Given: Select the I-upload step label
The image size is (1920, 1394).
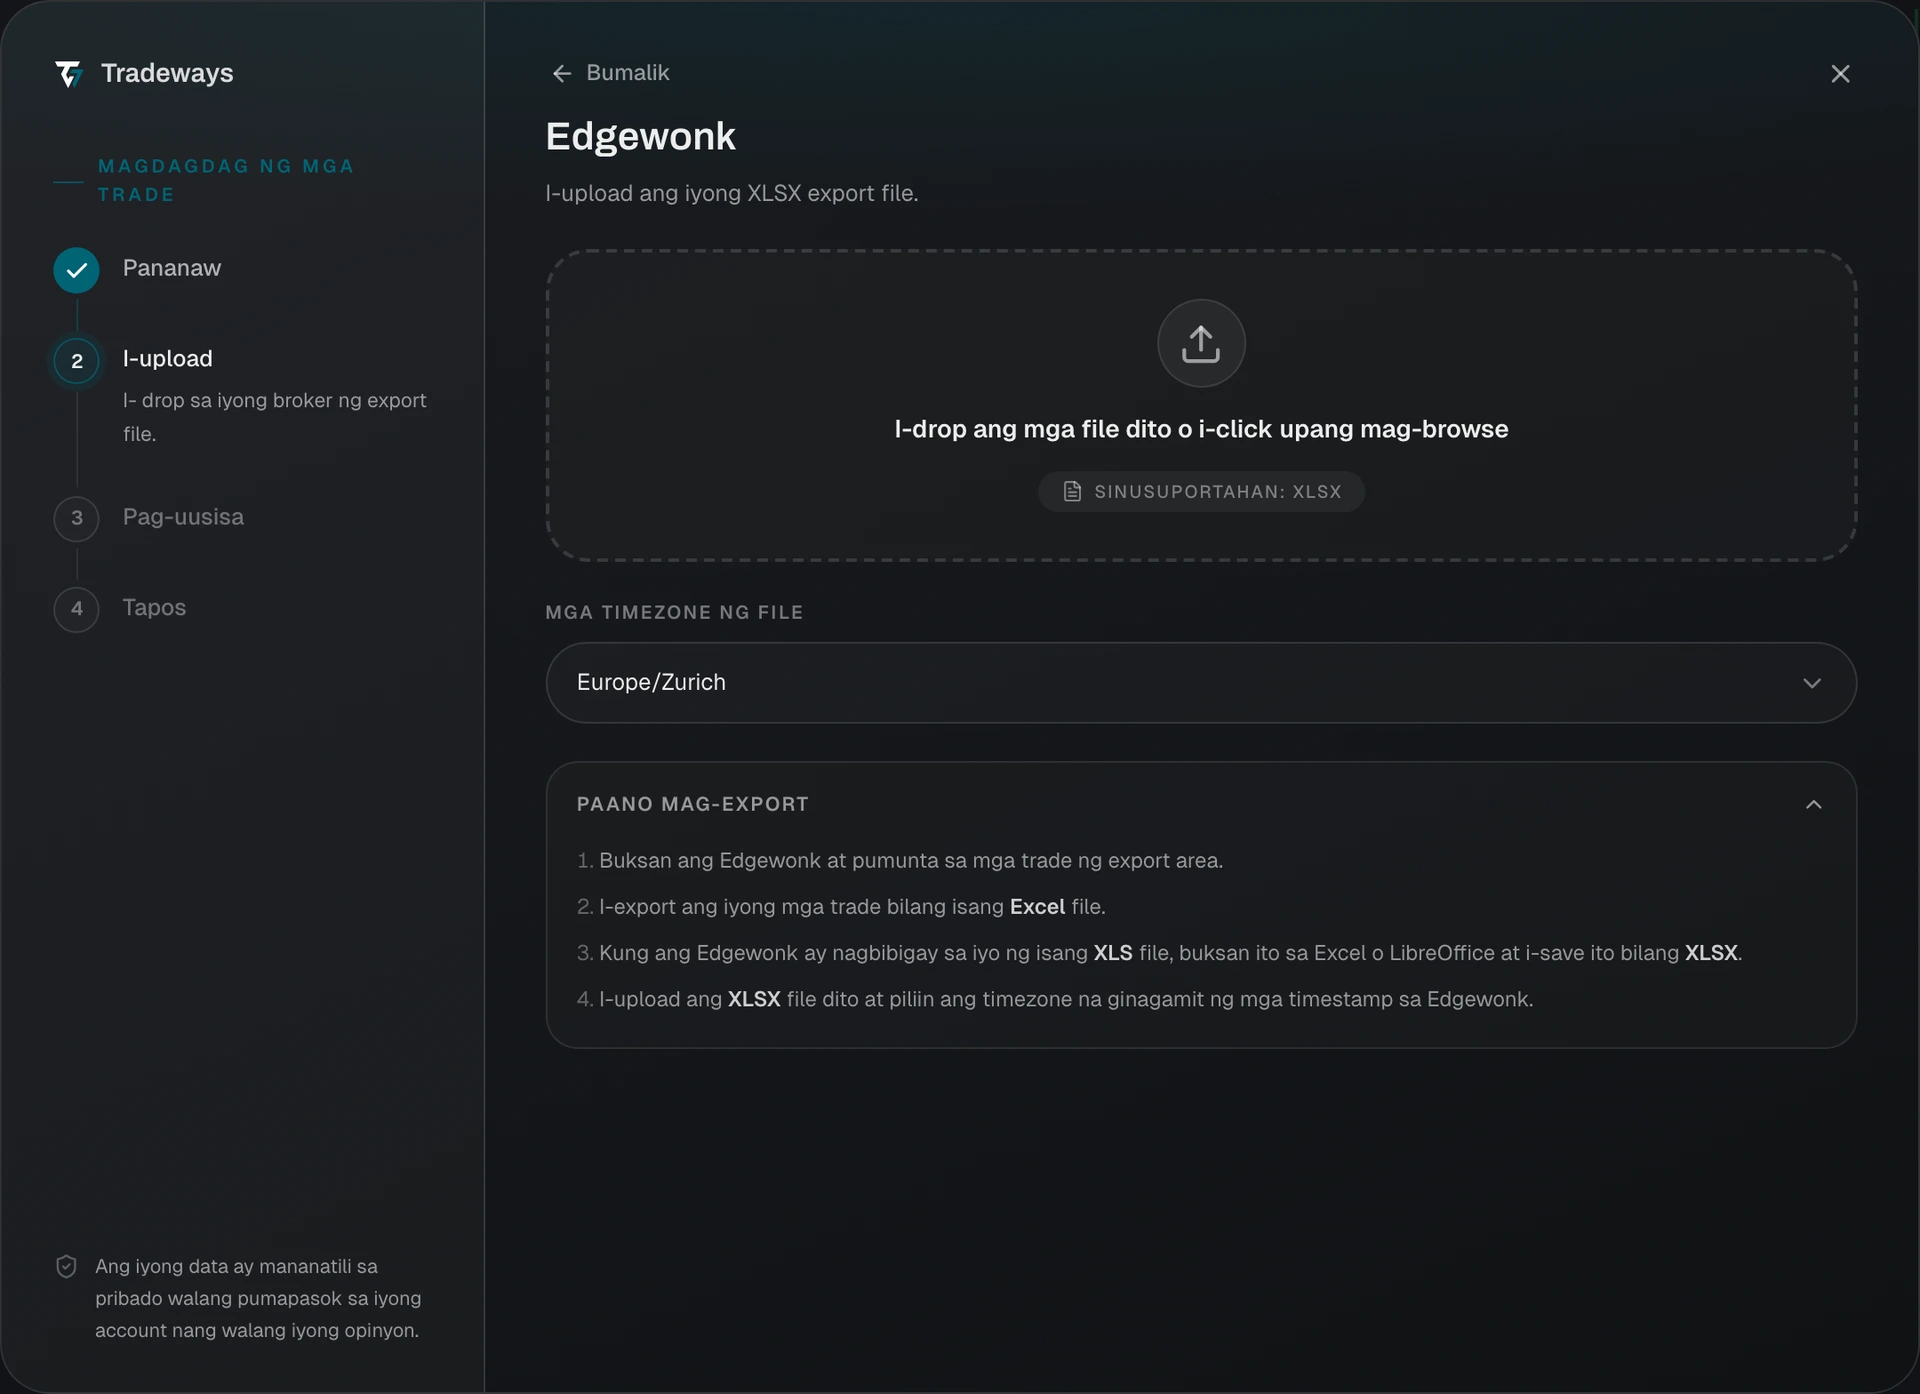Looking at the screenshot, I should pos(168,359).
